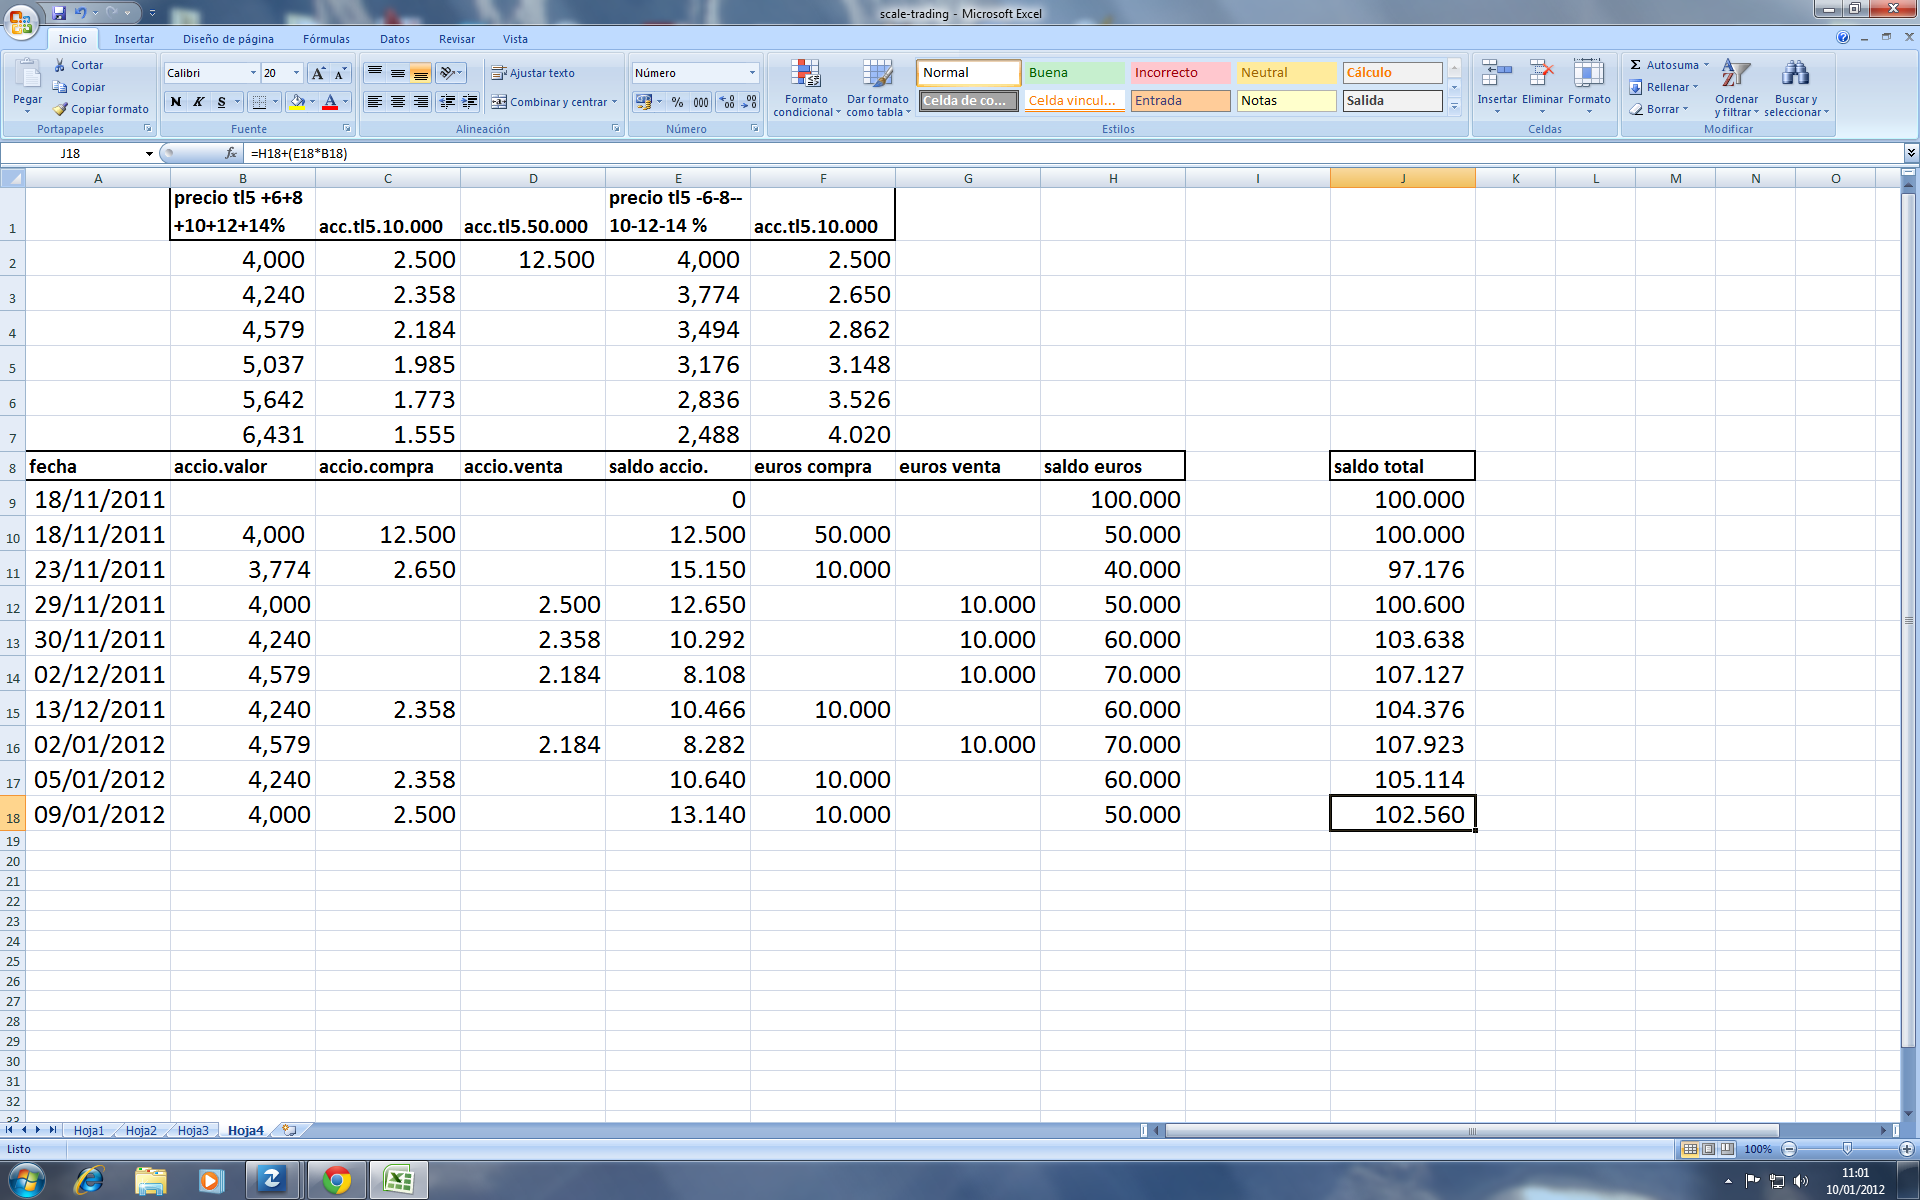Apply percent style format
This screenshot has width=1920, height=1200.
[677, 102]
